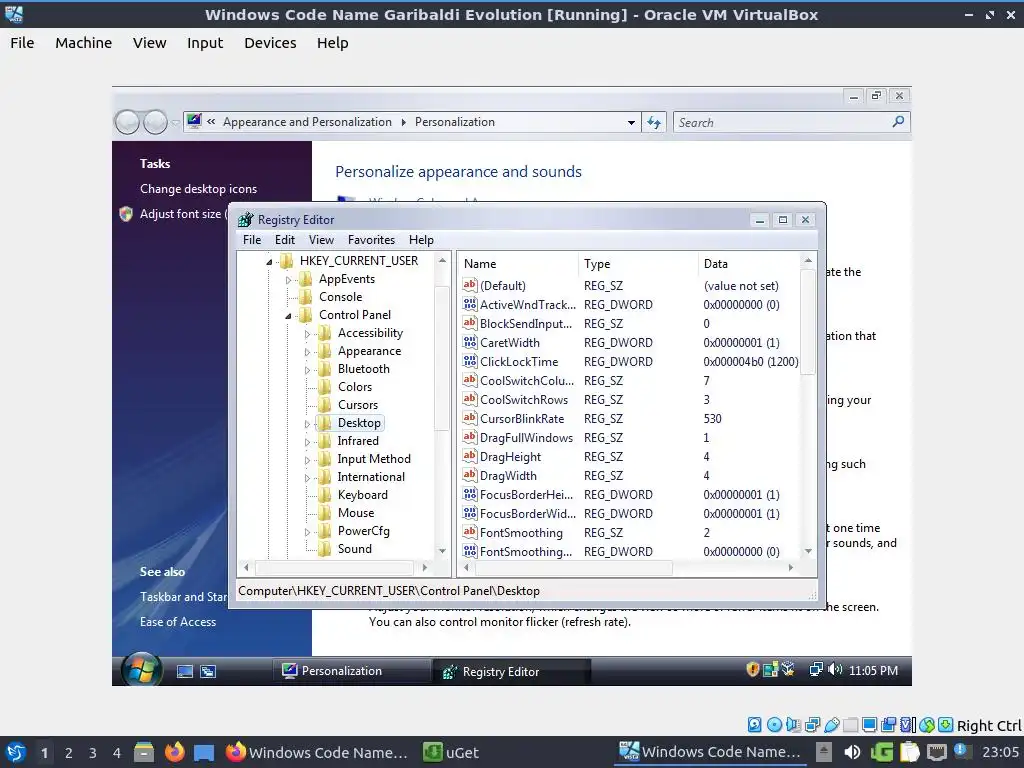Click the host volume speaker icon
Image resolution: width=1024 pixels, height=768 pixels.
(852, 752)
